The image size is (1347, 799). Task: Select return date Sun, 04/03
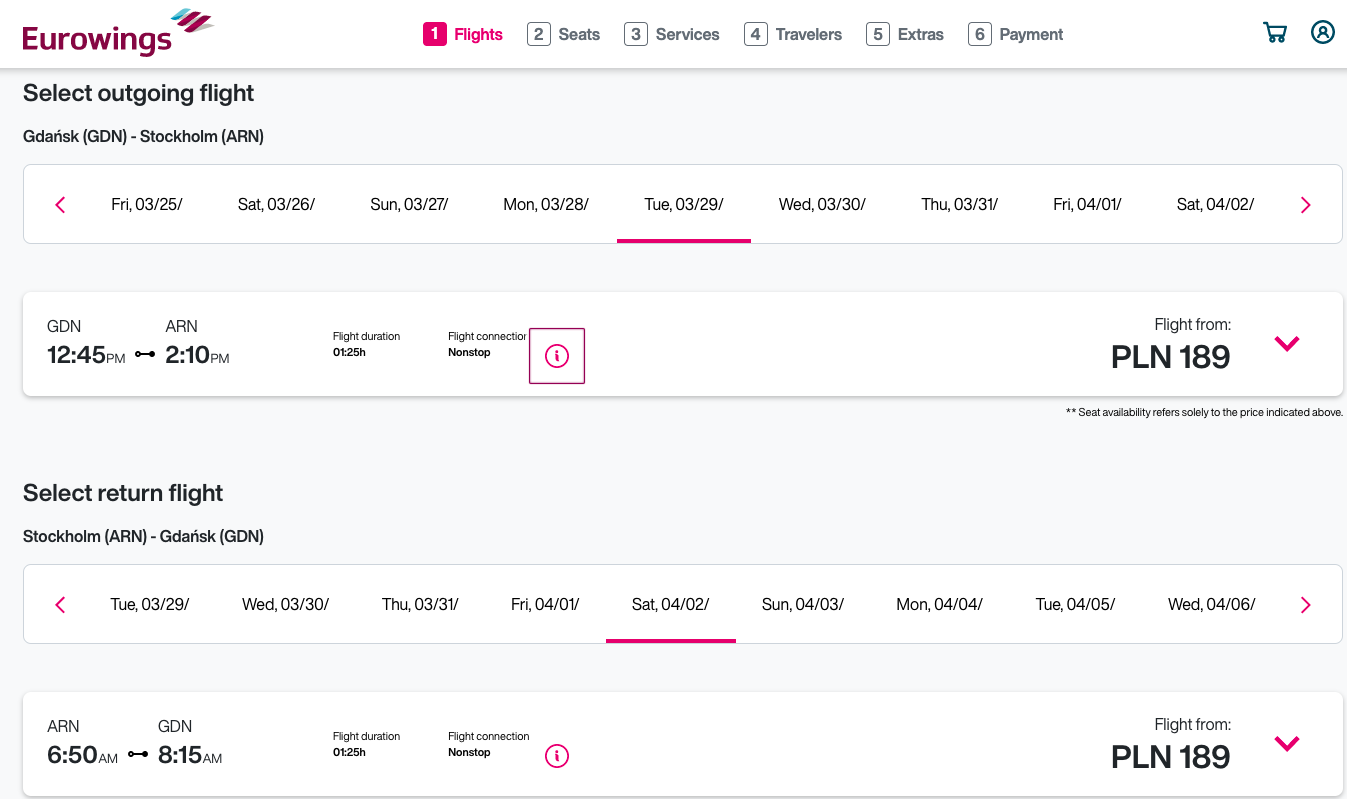803,605
